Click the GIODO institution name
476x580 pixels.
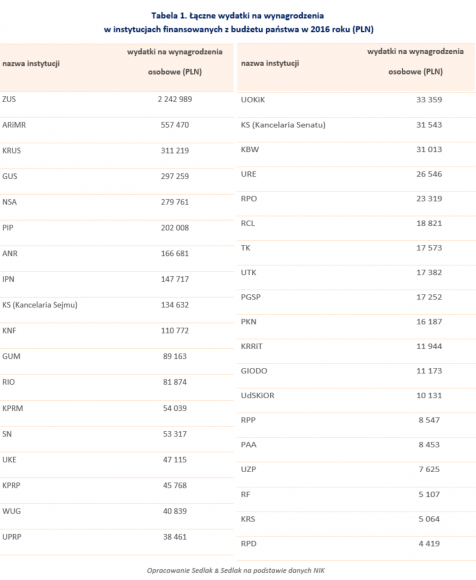(254, 371)
